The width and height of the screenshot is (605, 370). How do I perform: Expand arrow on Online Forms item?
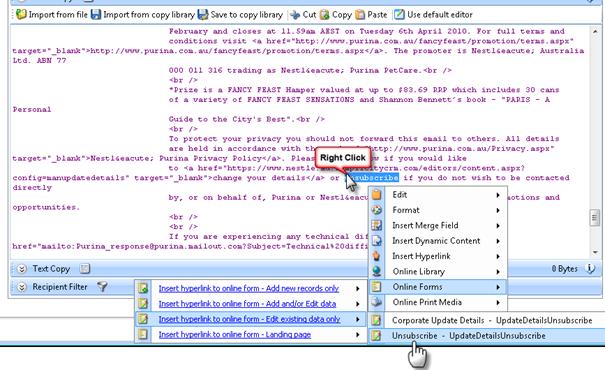tap(498, 287)
